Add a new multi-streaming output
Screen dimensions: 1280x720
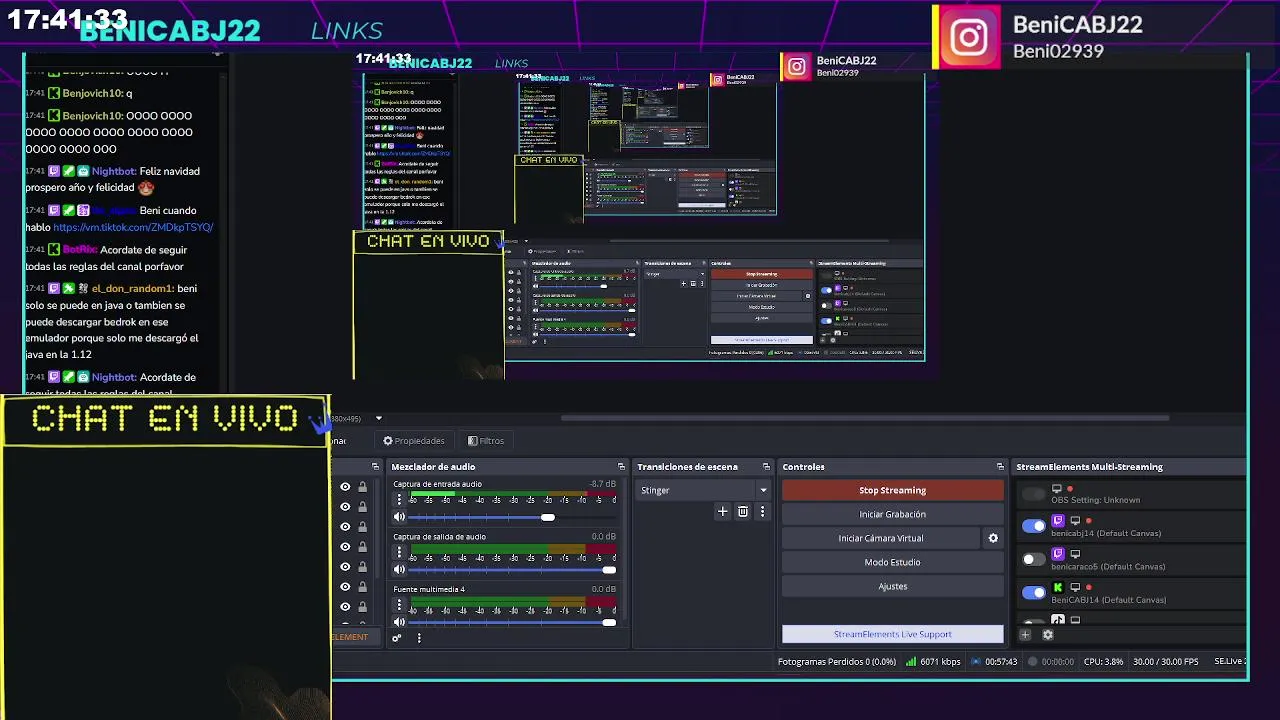1025,634
